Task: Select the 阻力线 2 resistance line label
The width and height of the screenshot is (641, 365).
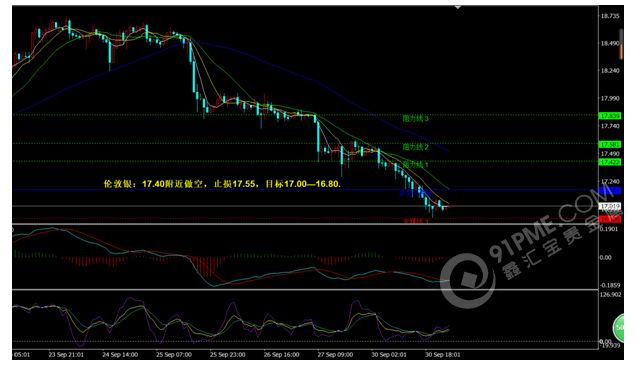Action: (415, 147)
